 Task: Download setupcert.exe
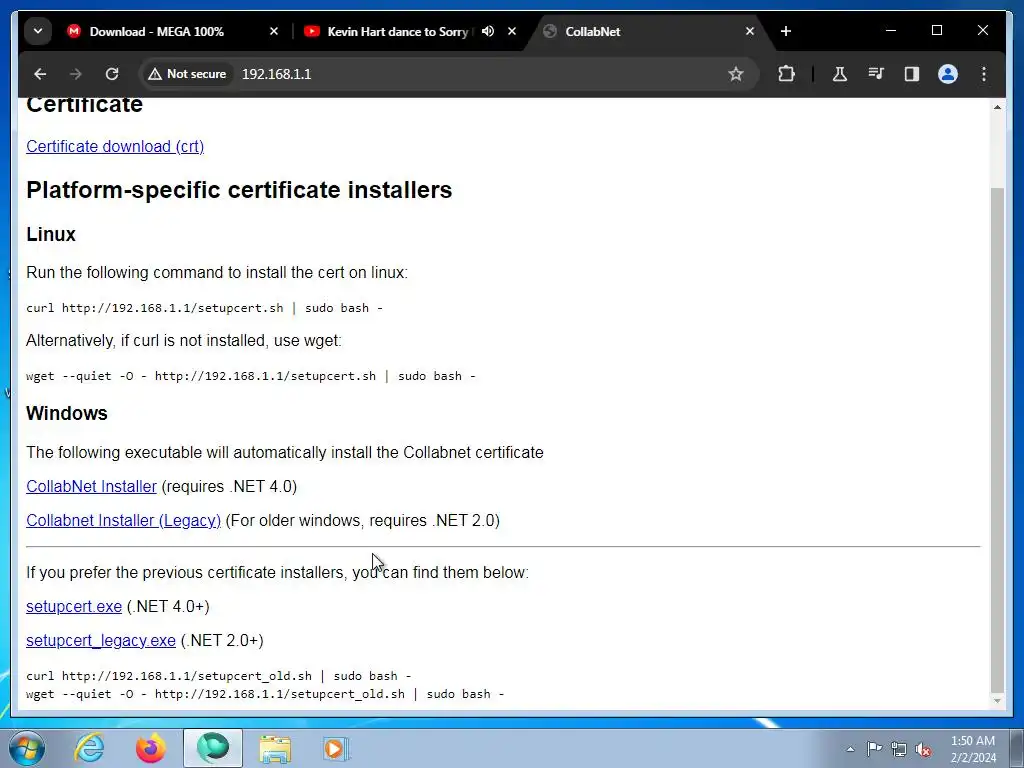pos(74,607)
